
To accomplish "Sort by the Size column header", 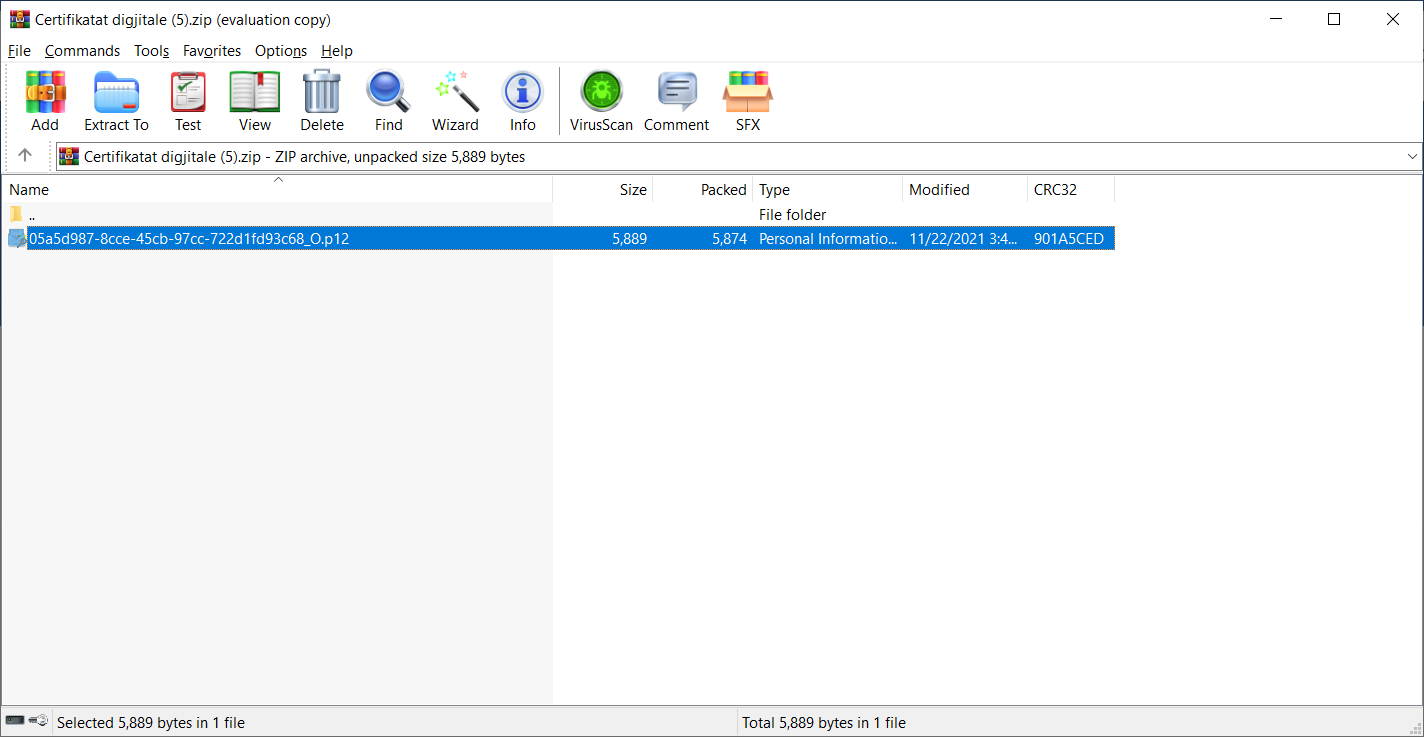I will [x=603, y=189].
